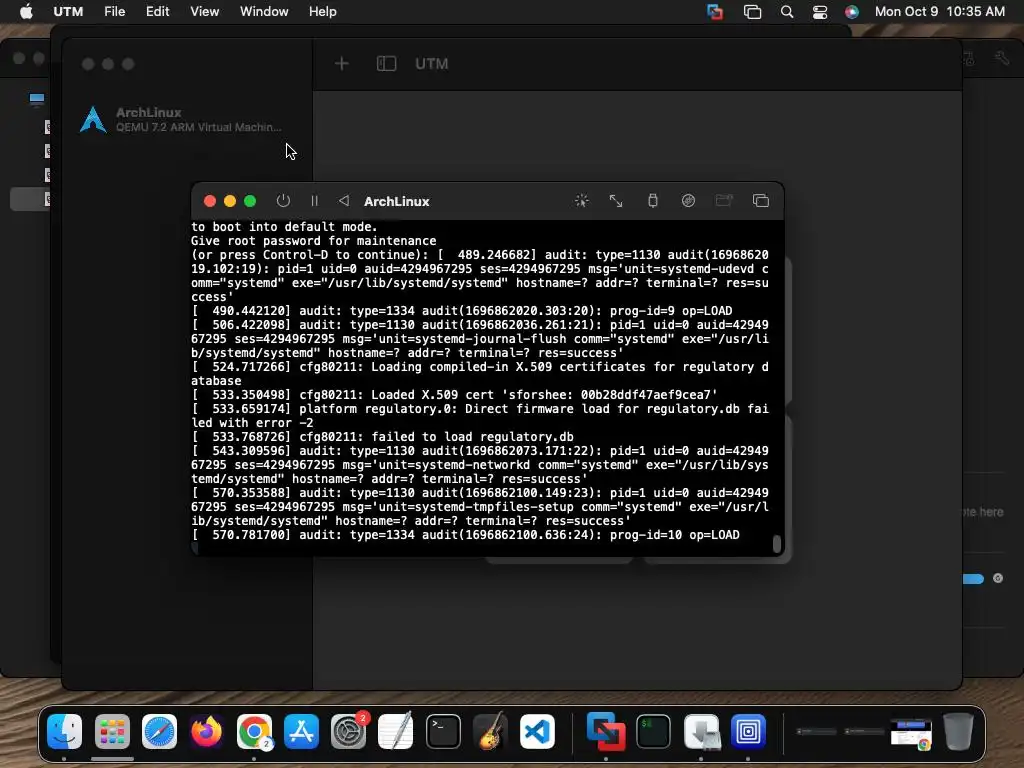Open the Window menu
The width and height of the screenshot is (1024, 768).
click(264, 11)
